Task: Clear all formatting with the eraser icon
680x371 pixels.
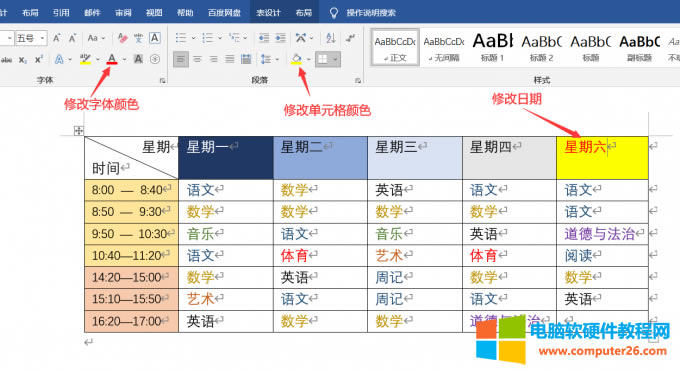Action: tap(122, 38)
